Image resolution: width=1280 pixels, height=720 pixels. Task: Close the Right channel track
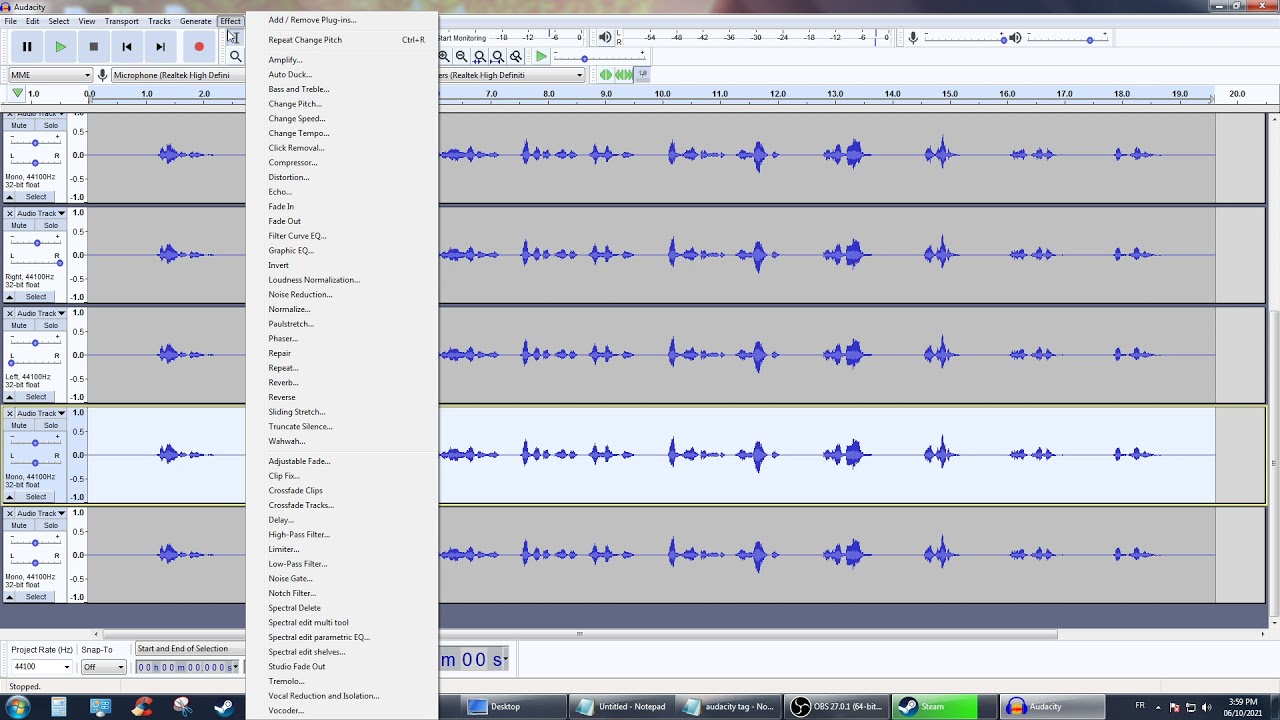pos(10,213)
